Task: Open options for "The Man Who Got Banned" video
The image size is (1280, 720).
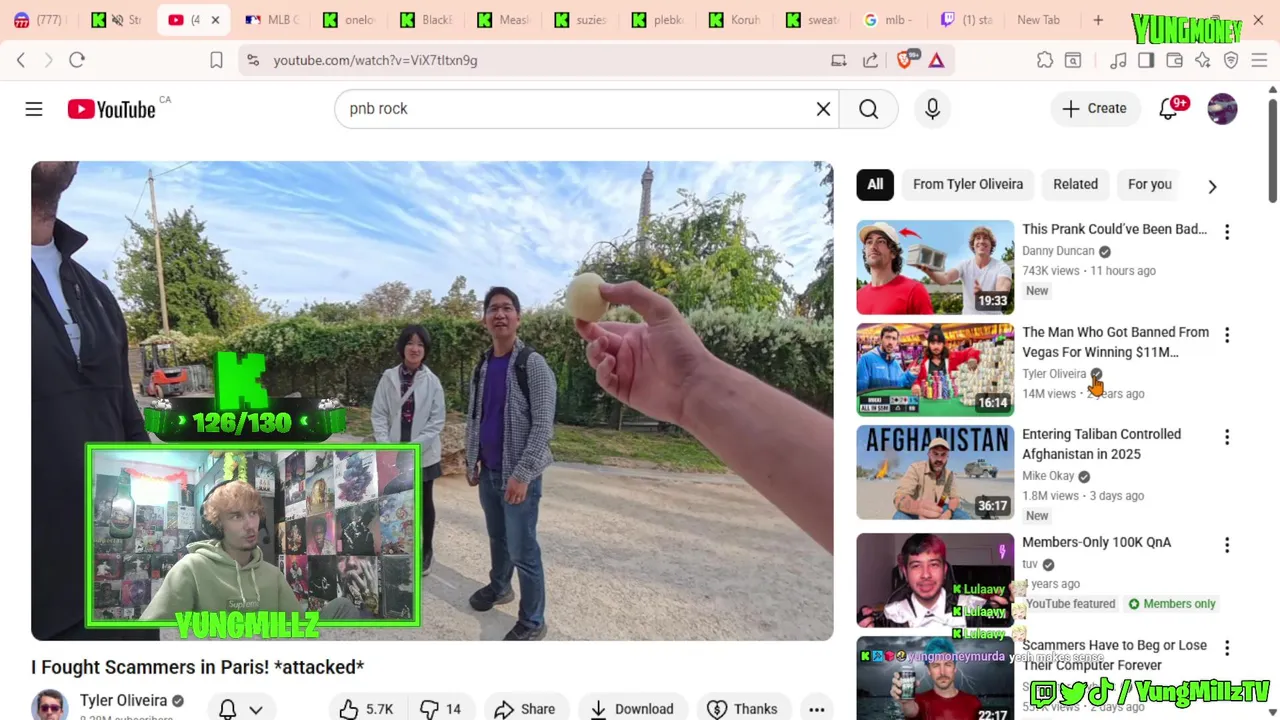Action: (x=1227, y=335)
